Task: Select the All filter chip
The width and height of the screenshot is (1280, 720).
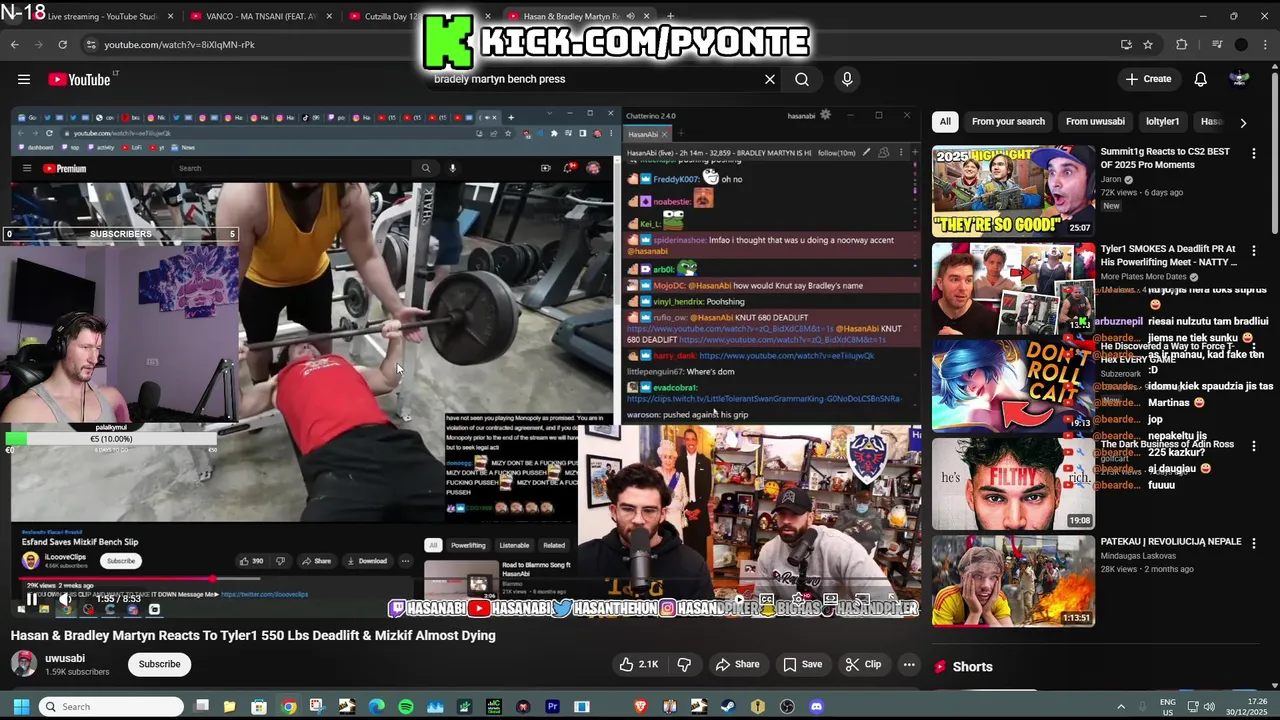Action: [945, 121]
